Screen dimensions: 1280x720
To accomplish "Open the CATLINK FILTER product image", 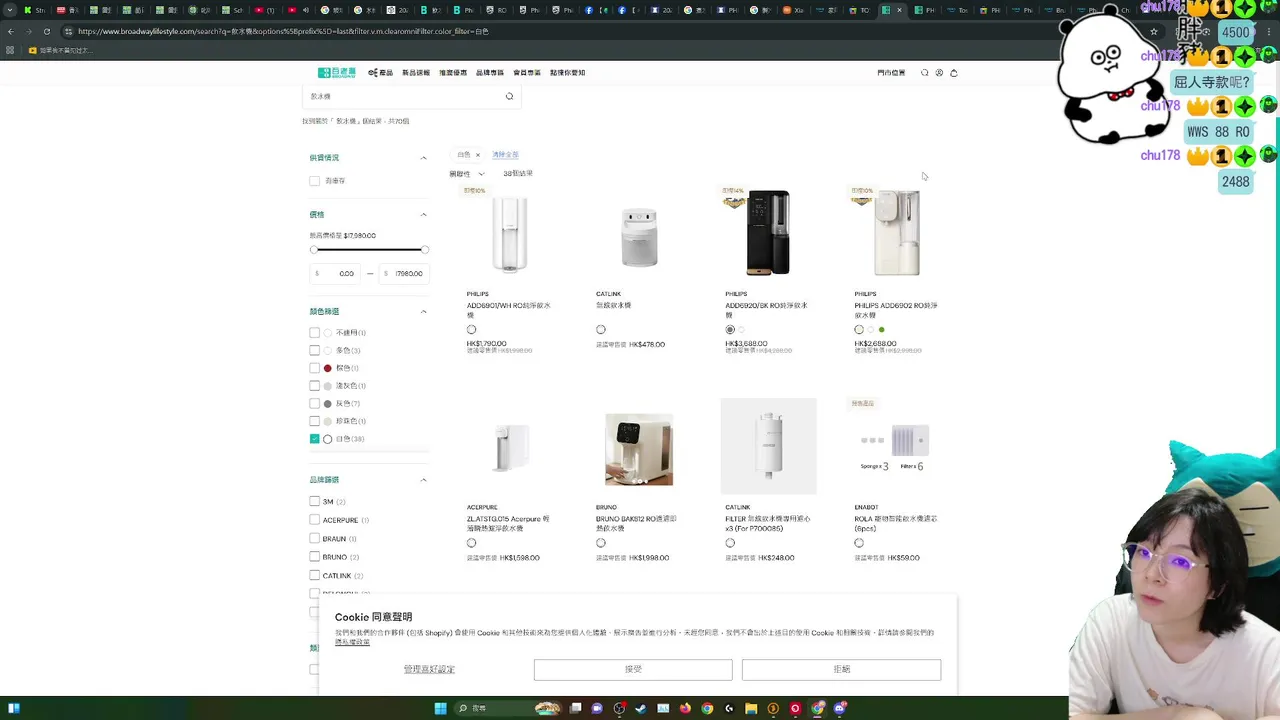I will [x=768, y=446].
